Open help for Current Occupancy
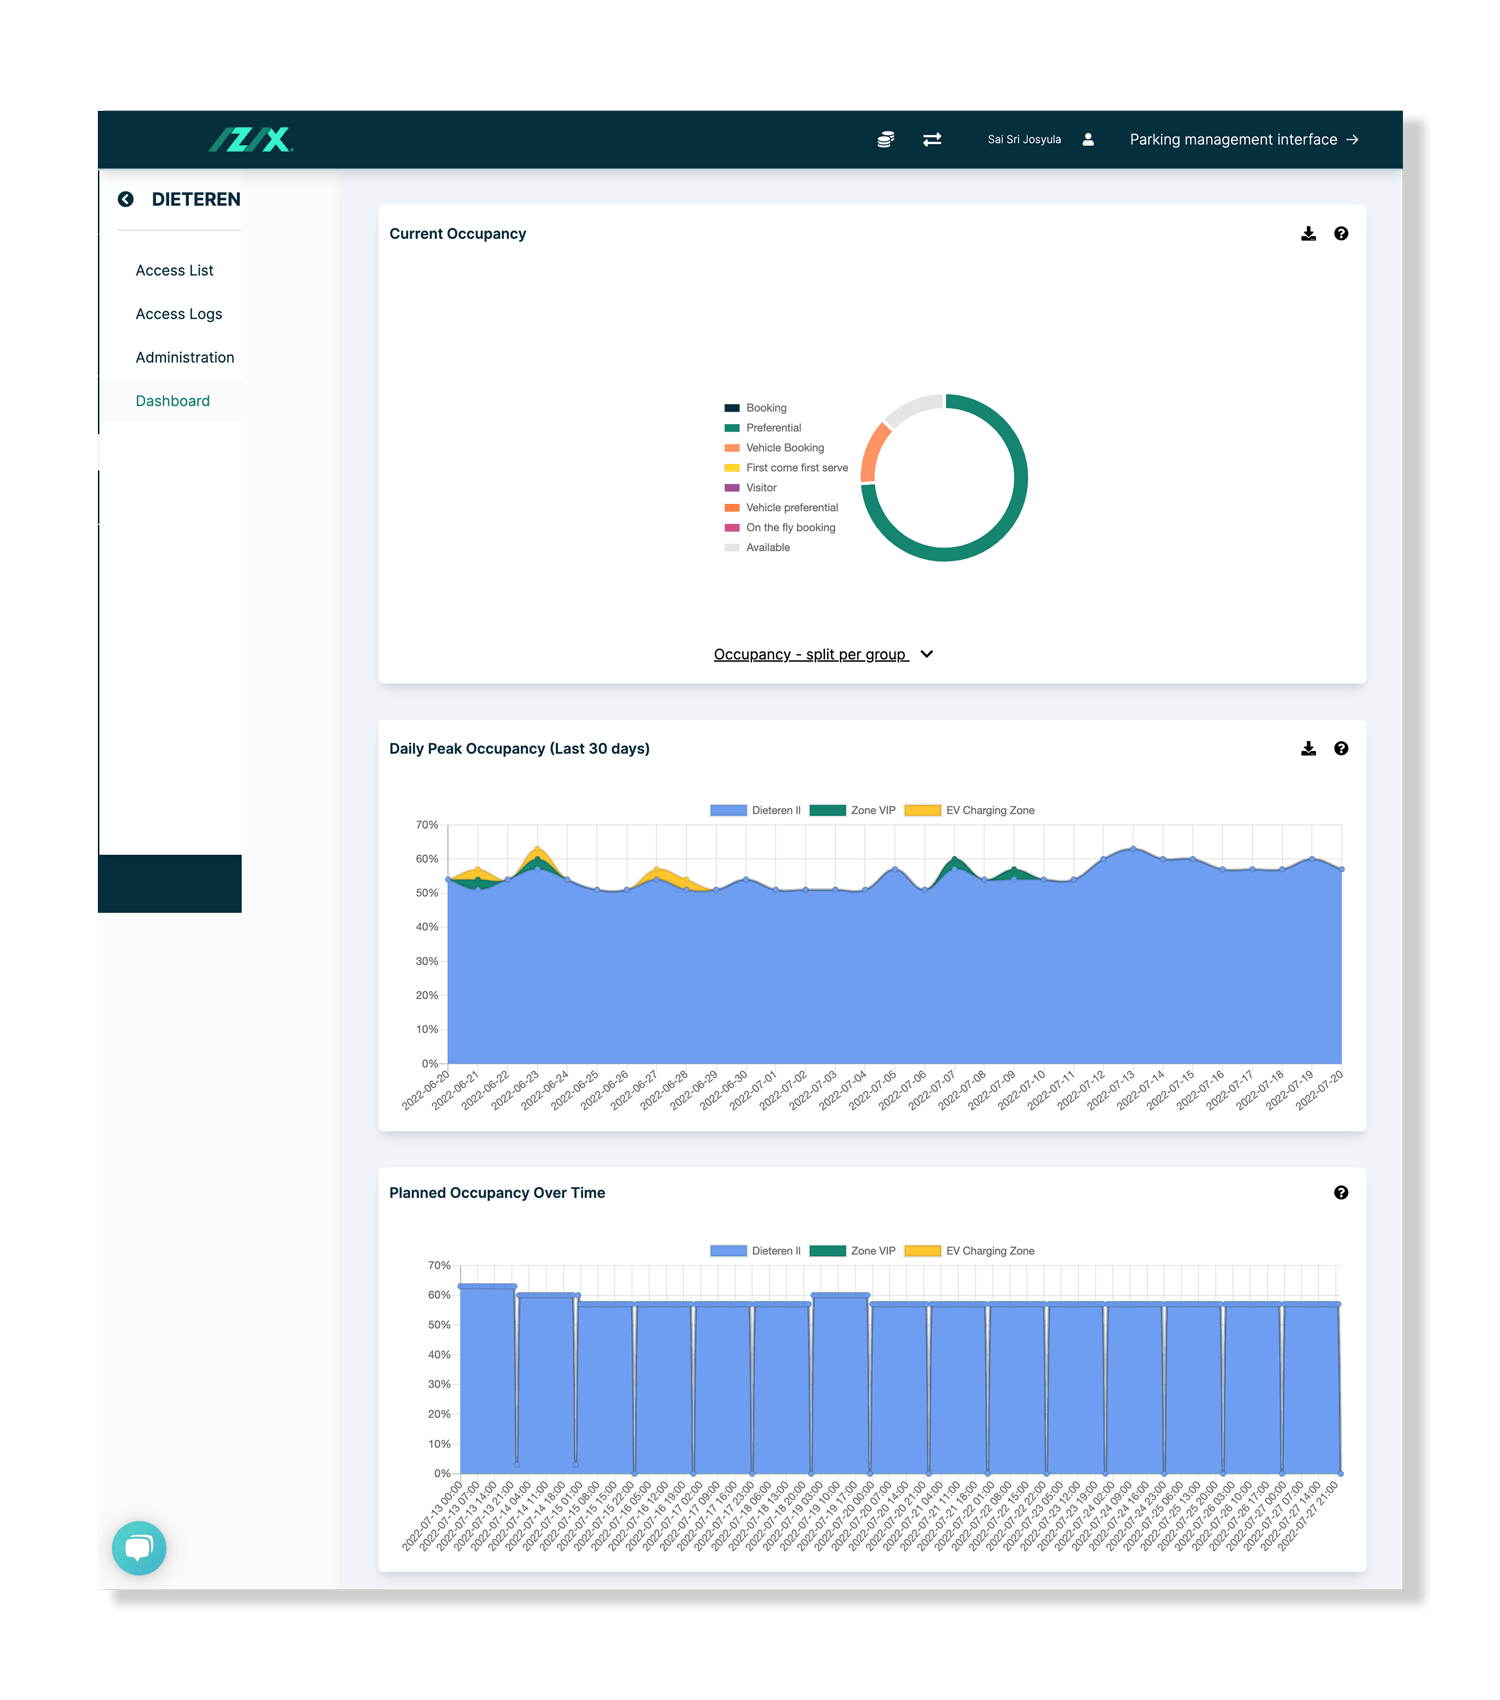 tap(1341, 234)
